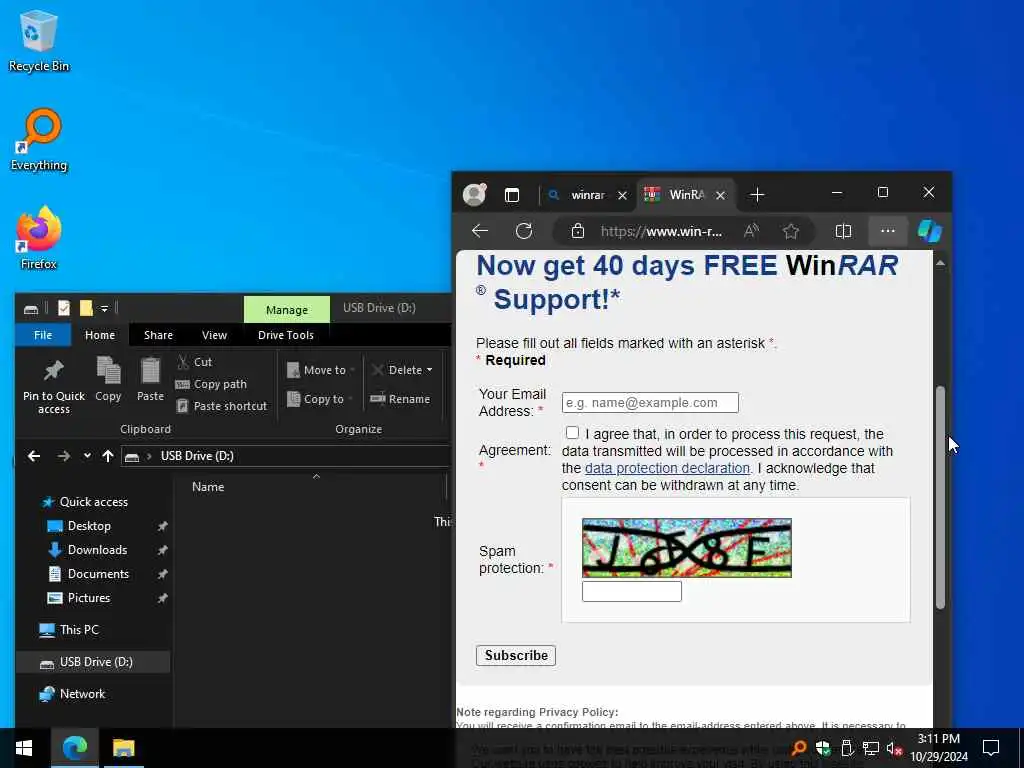Open the Move to dropdown
Viewport: 1024px width, 768px height.
coord(321,370)
